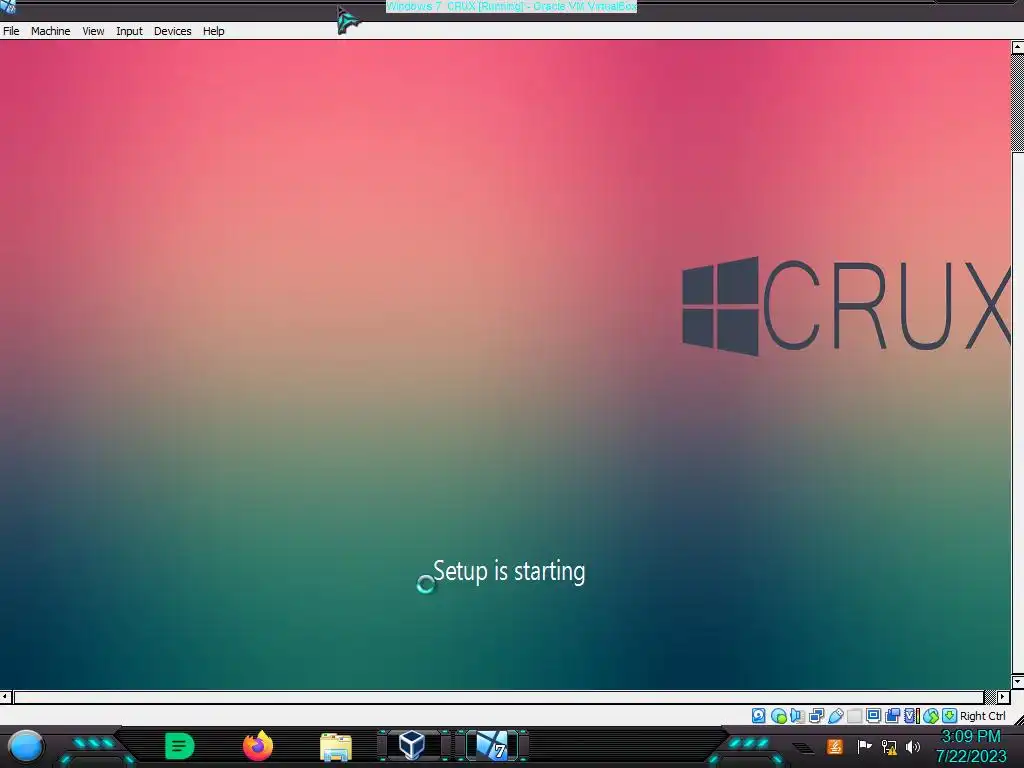Switch to VirtualBox Manager taskbar button

tap(413, 746)
